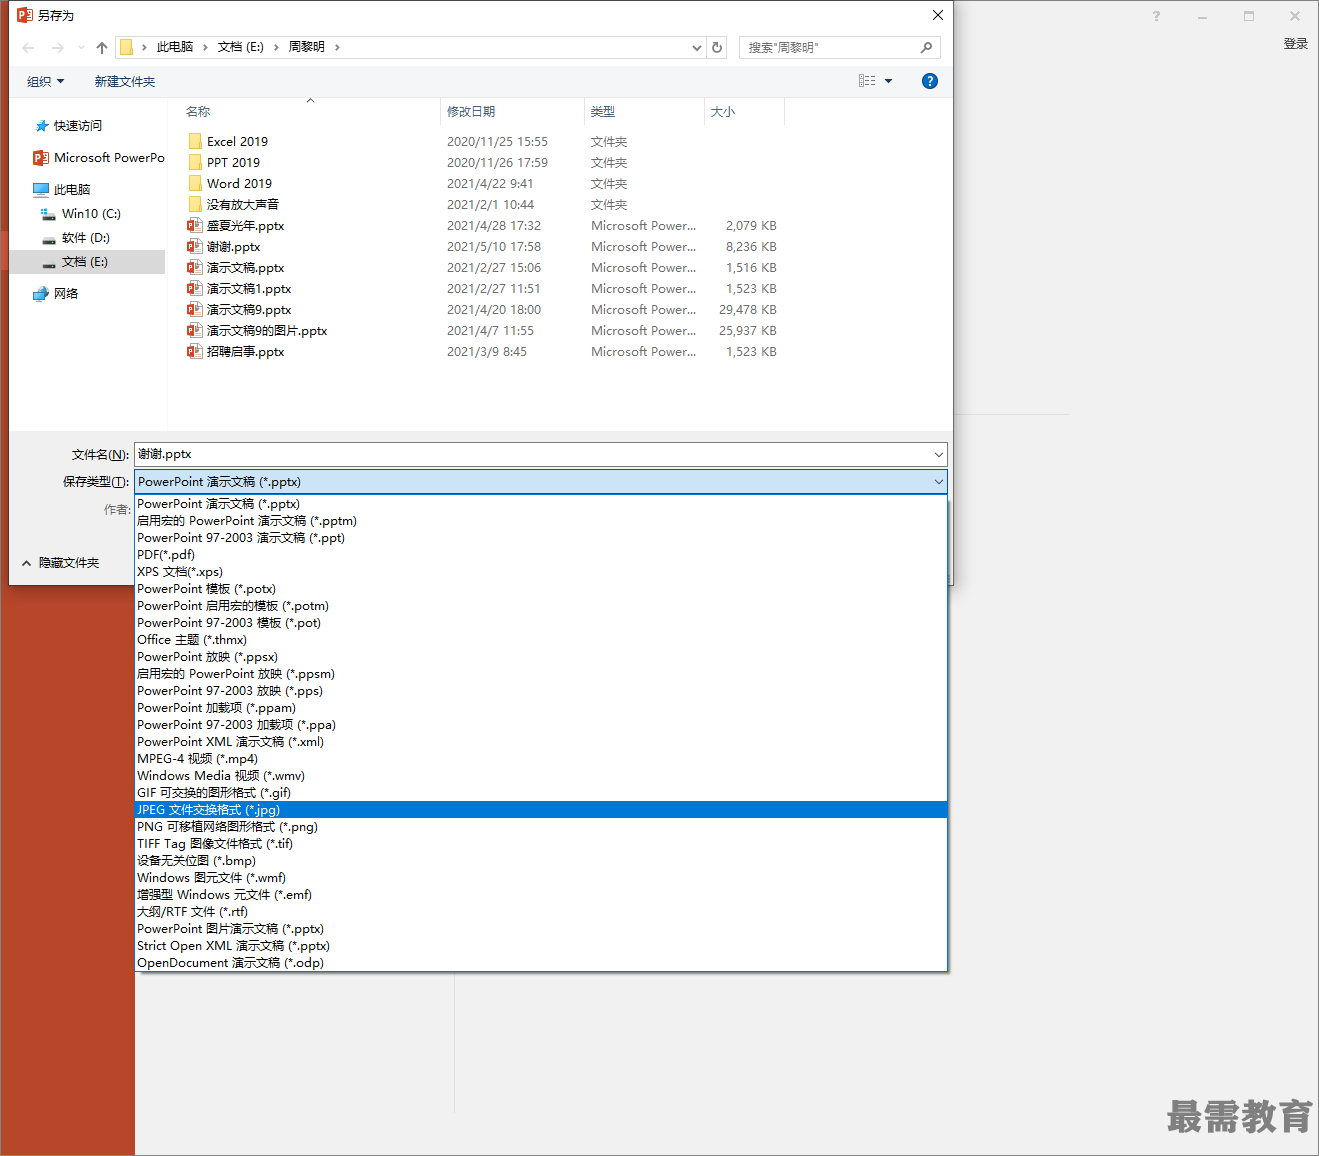1319x1156 pixels.
Task: Select Microsoft PowerPoint in the navigation pane
Action: pyautogui.click(x=98, y=158)
